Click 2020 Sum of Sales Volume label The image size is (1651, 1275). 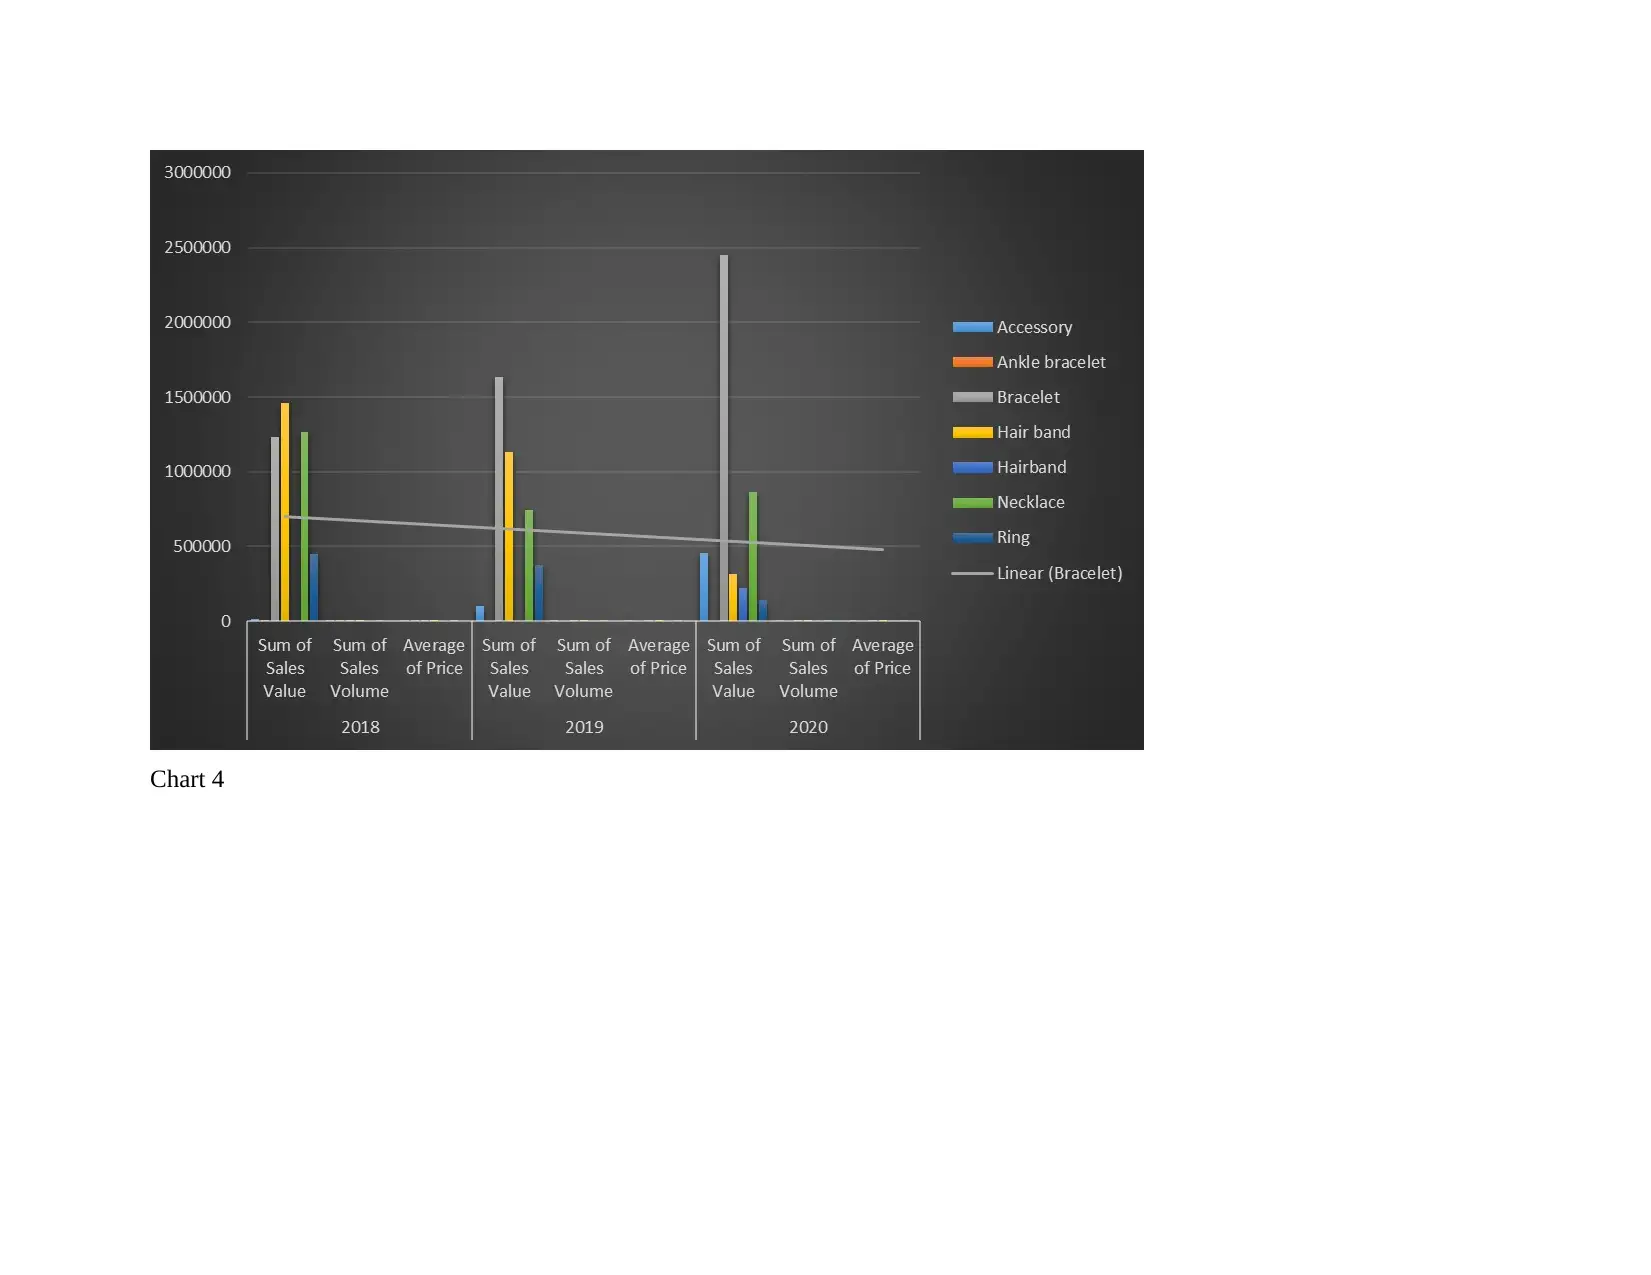coord(808,668)
